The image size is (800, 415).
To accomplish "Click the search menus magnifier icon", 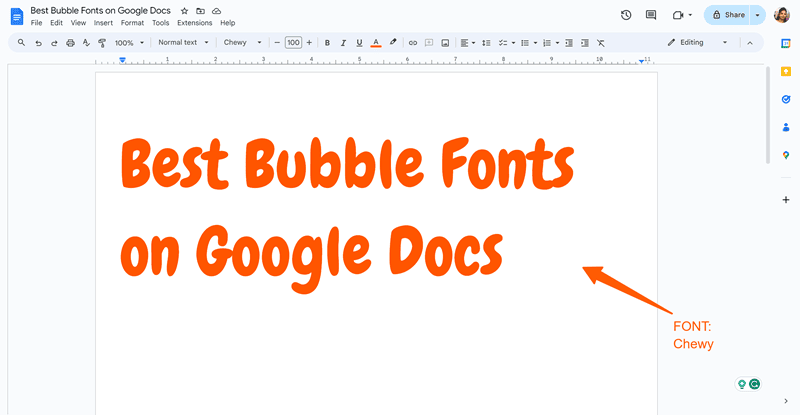I will click(x=21, y=43).
